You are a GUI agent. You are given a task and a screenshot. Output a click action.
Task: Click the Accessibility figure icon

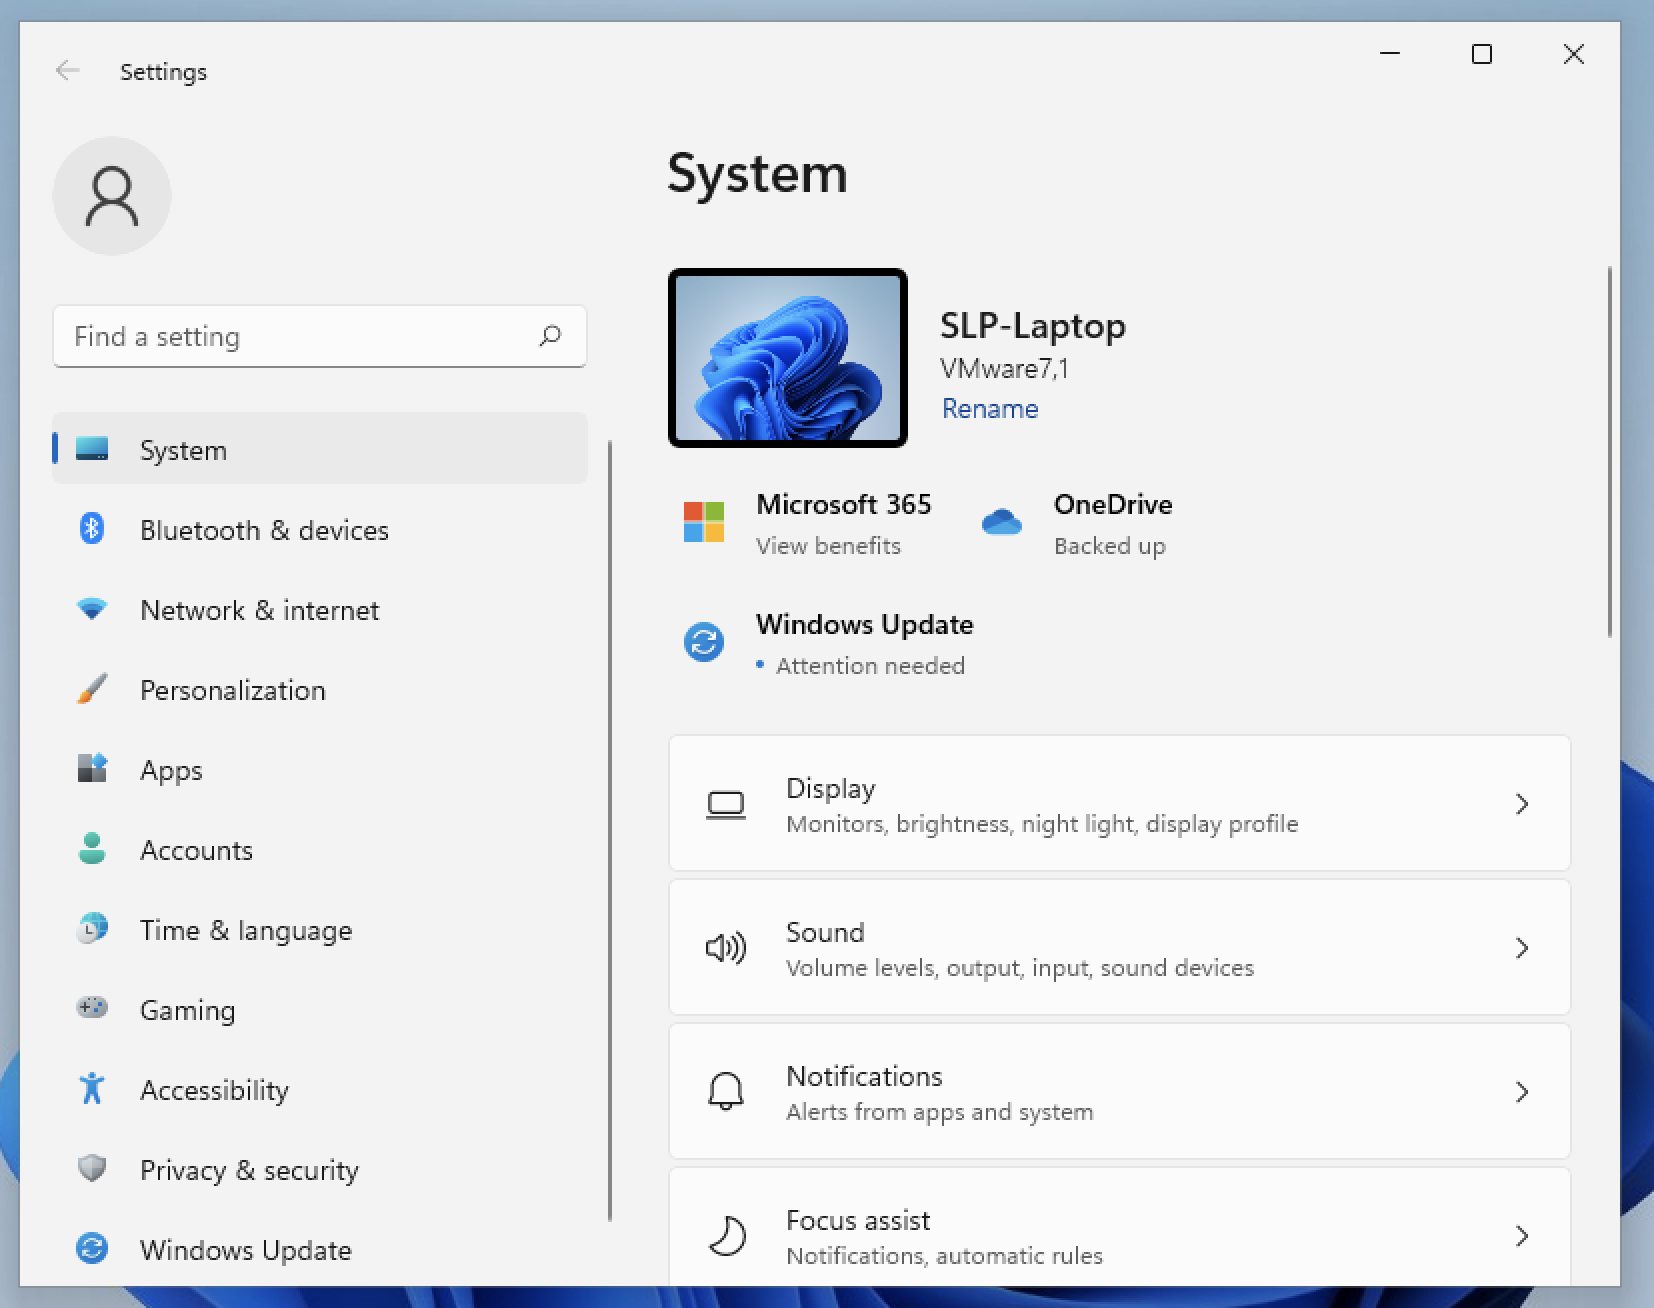point(92,1088)
